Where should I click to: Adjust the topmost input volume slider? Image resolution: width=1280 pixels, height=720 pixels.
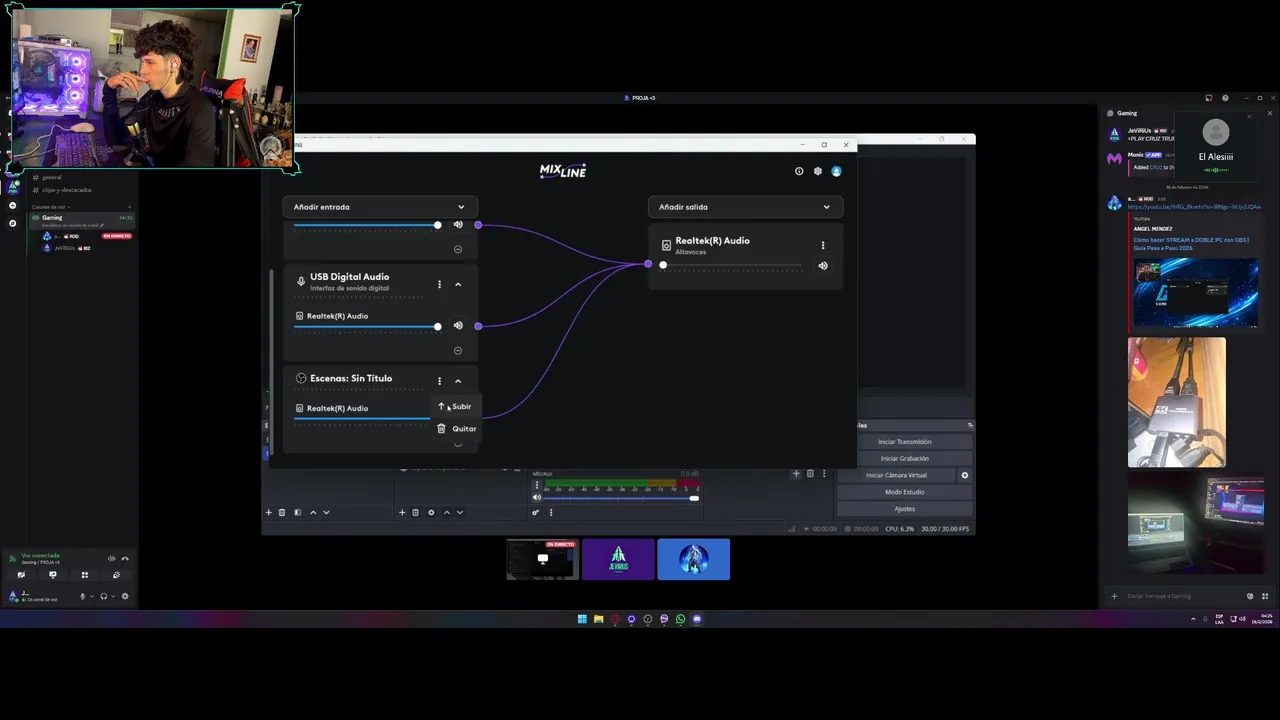coord(367,225)
